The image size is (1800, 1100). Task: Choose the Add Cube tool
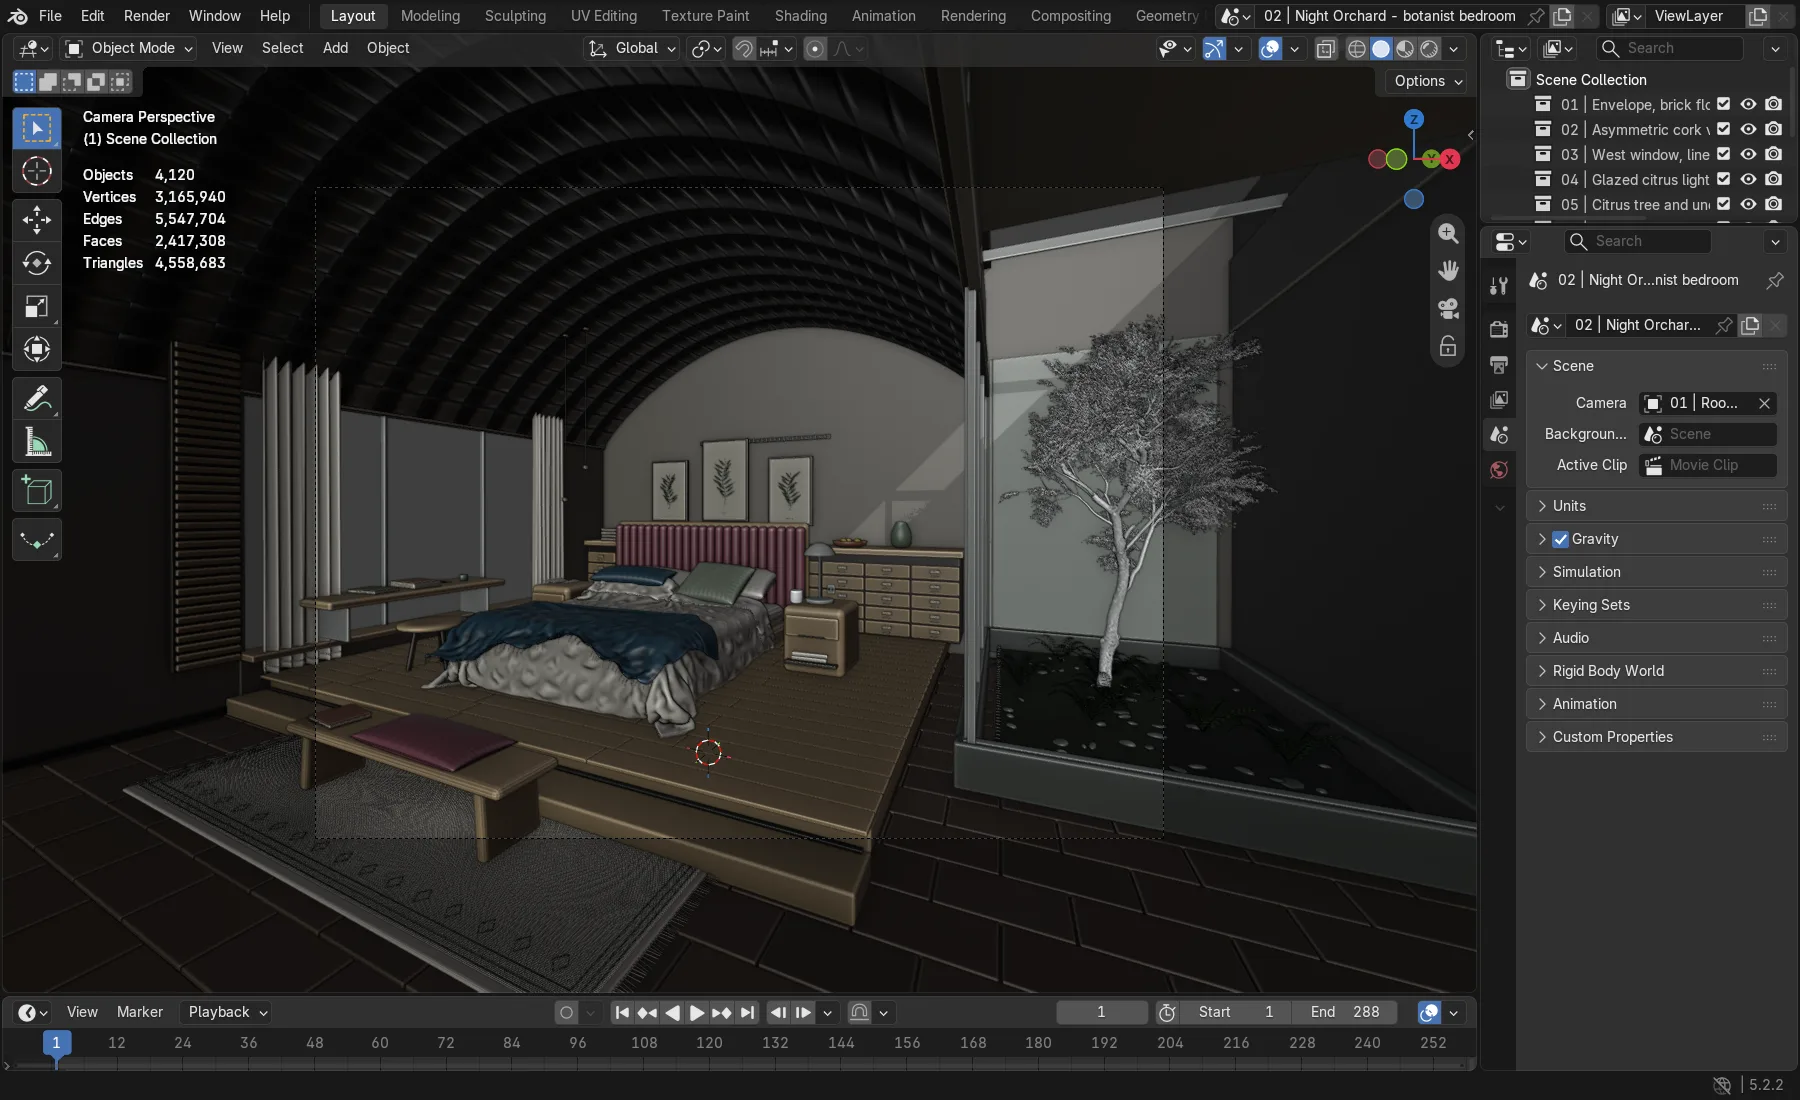click(x=37, y=491)
